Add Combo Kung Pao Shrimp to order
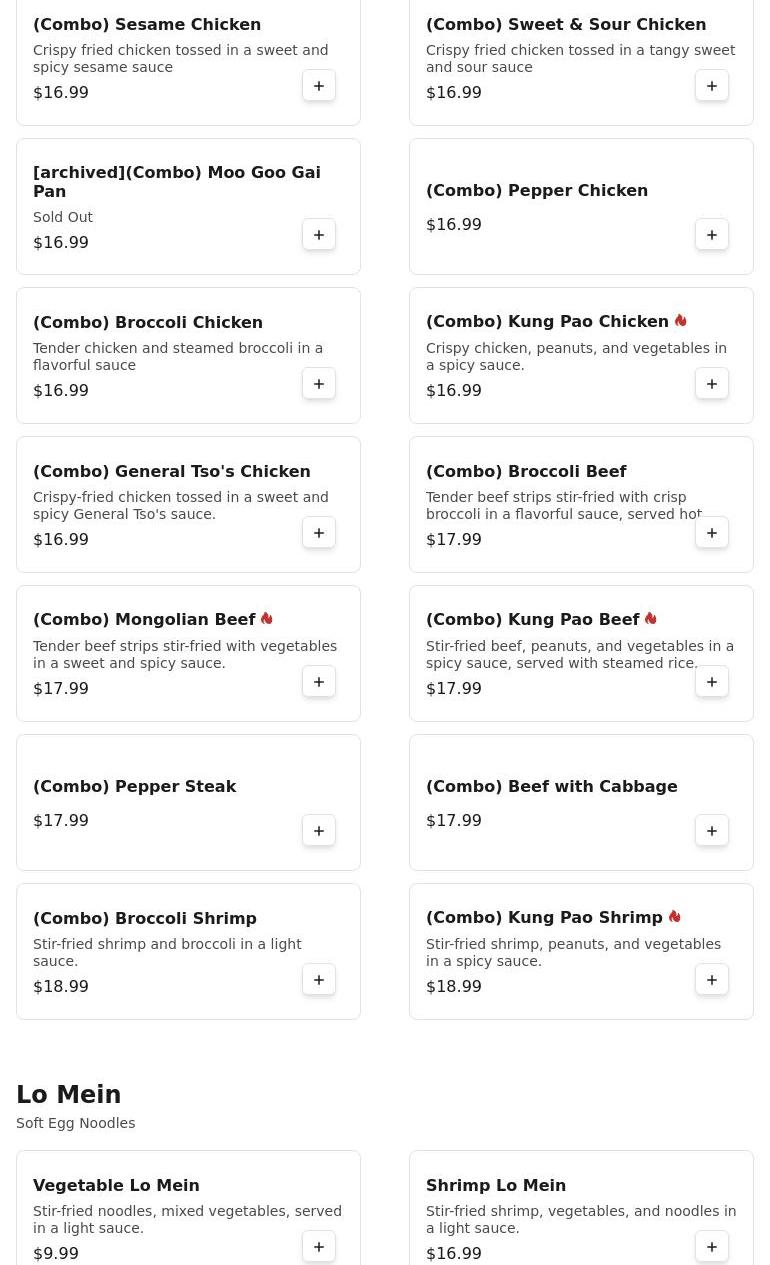Viewport: 770px width, 1265px height. [x=712, y=980]
